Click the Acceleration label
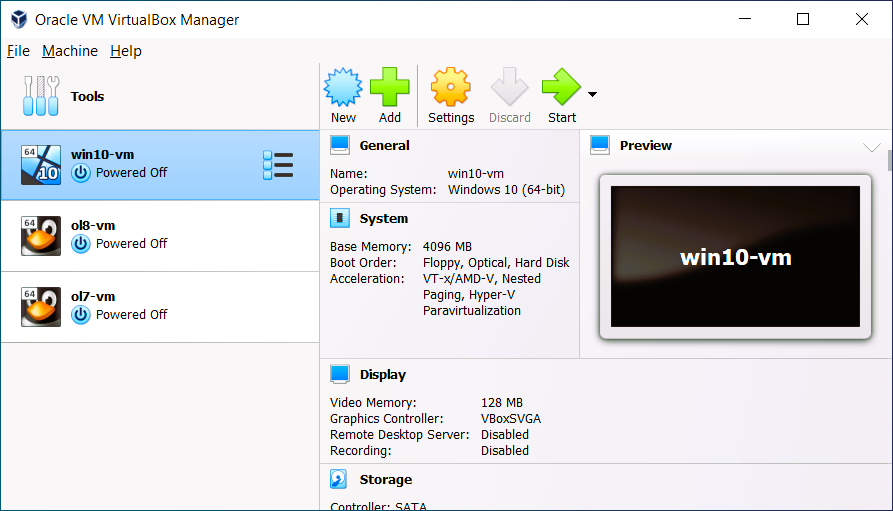 [367, 279]
